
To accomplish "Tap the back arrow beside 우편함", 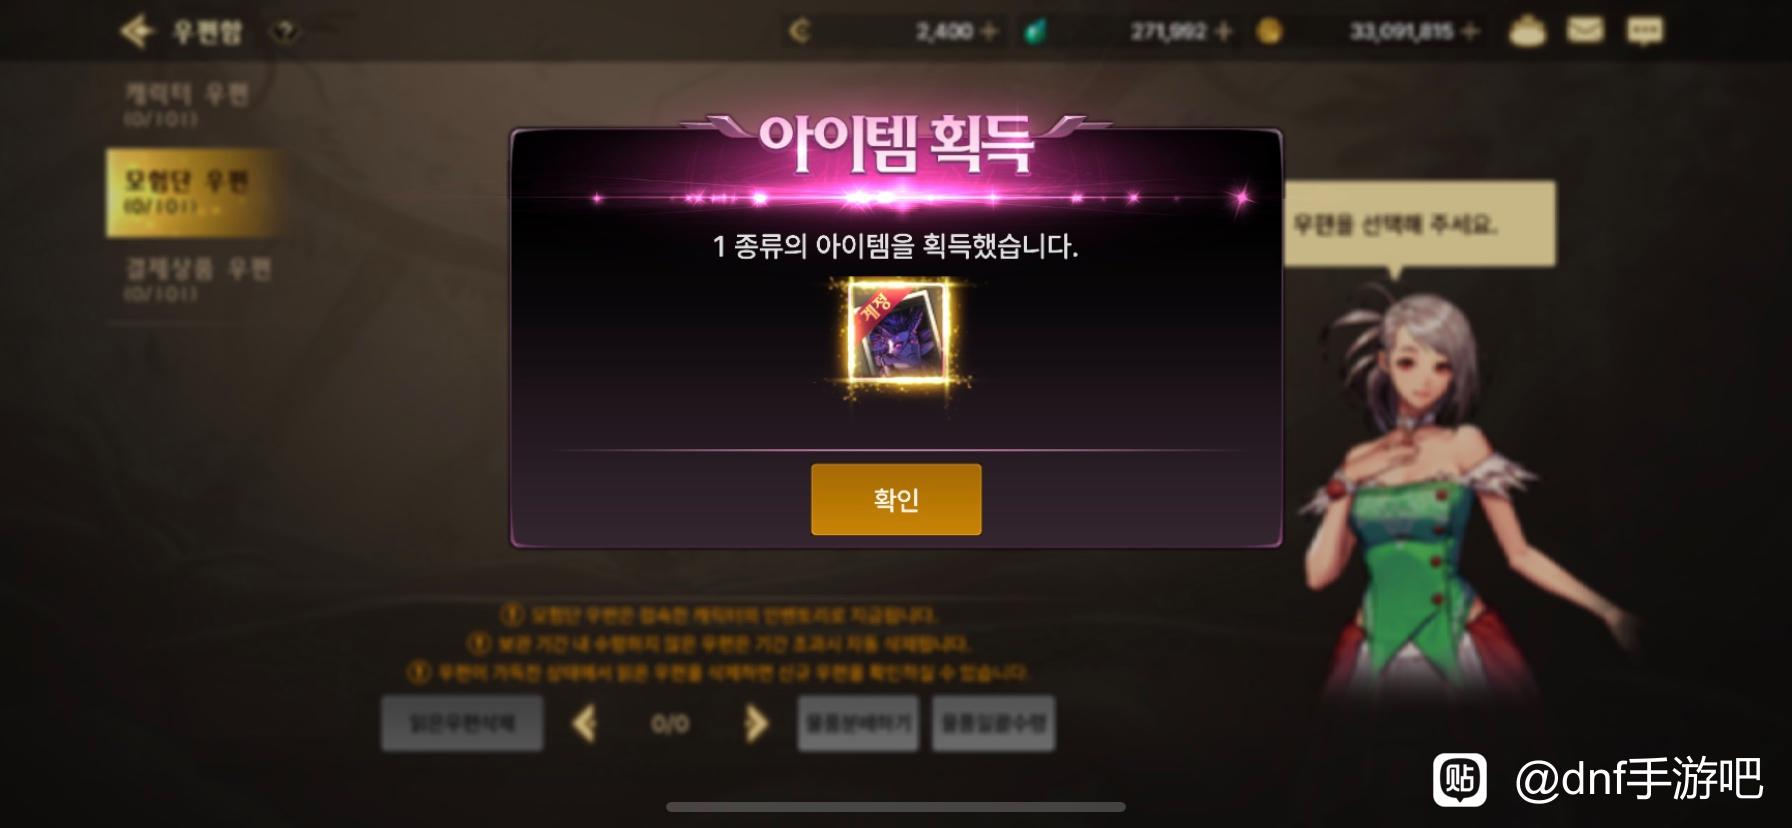I will (136, 31).
